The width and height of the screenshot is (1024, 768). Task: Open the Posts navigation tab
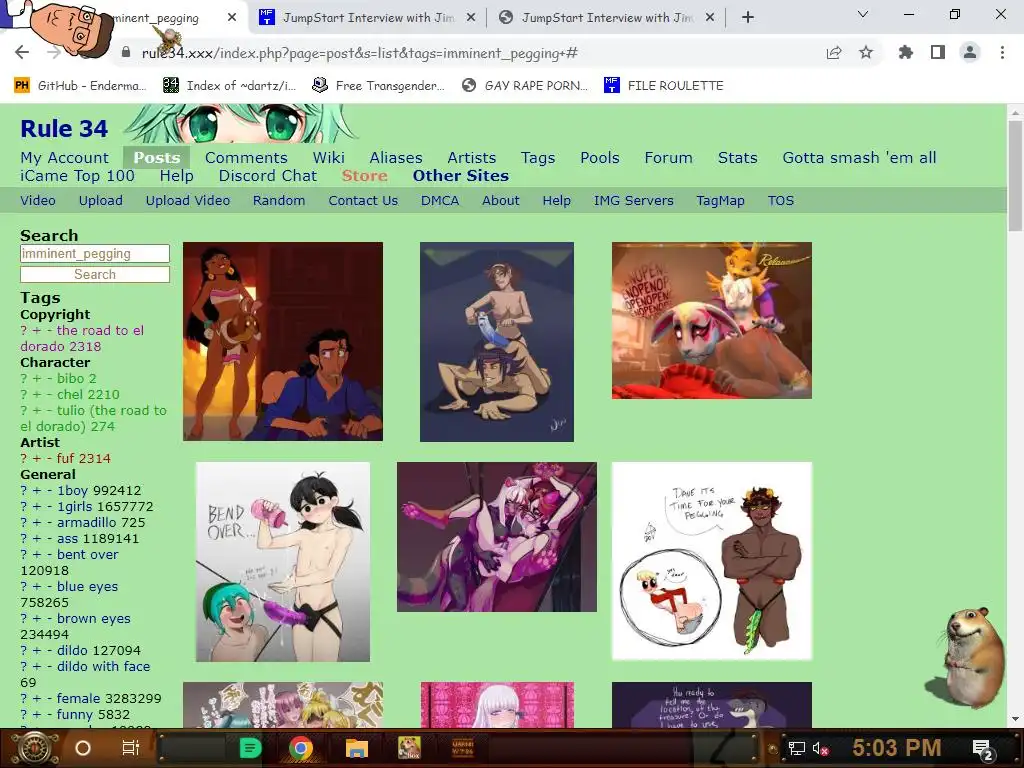click(x=157, y=157)
